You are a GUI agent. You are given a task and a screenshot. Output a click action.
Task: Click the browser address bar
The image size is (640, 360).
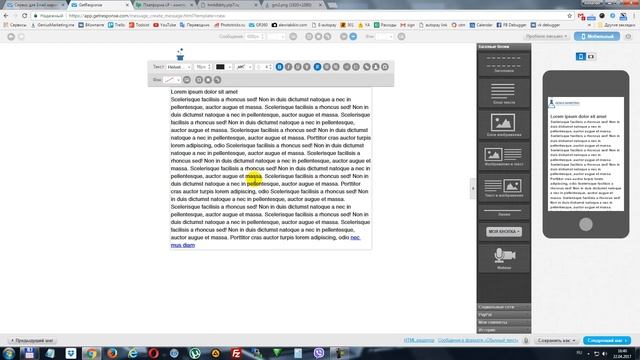[x=301, y=16]
